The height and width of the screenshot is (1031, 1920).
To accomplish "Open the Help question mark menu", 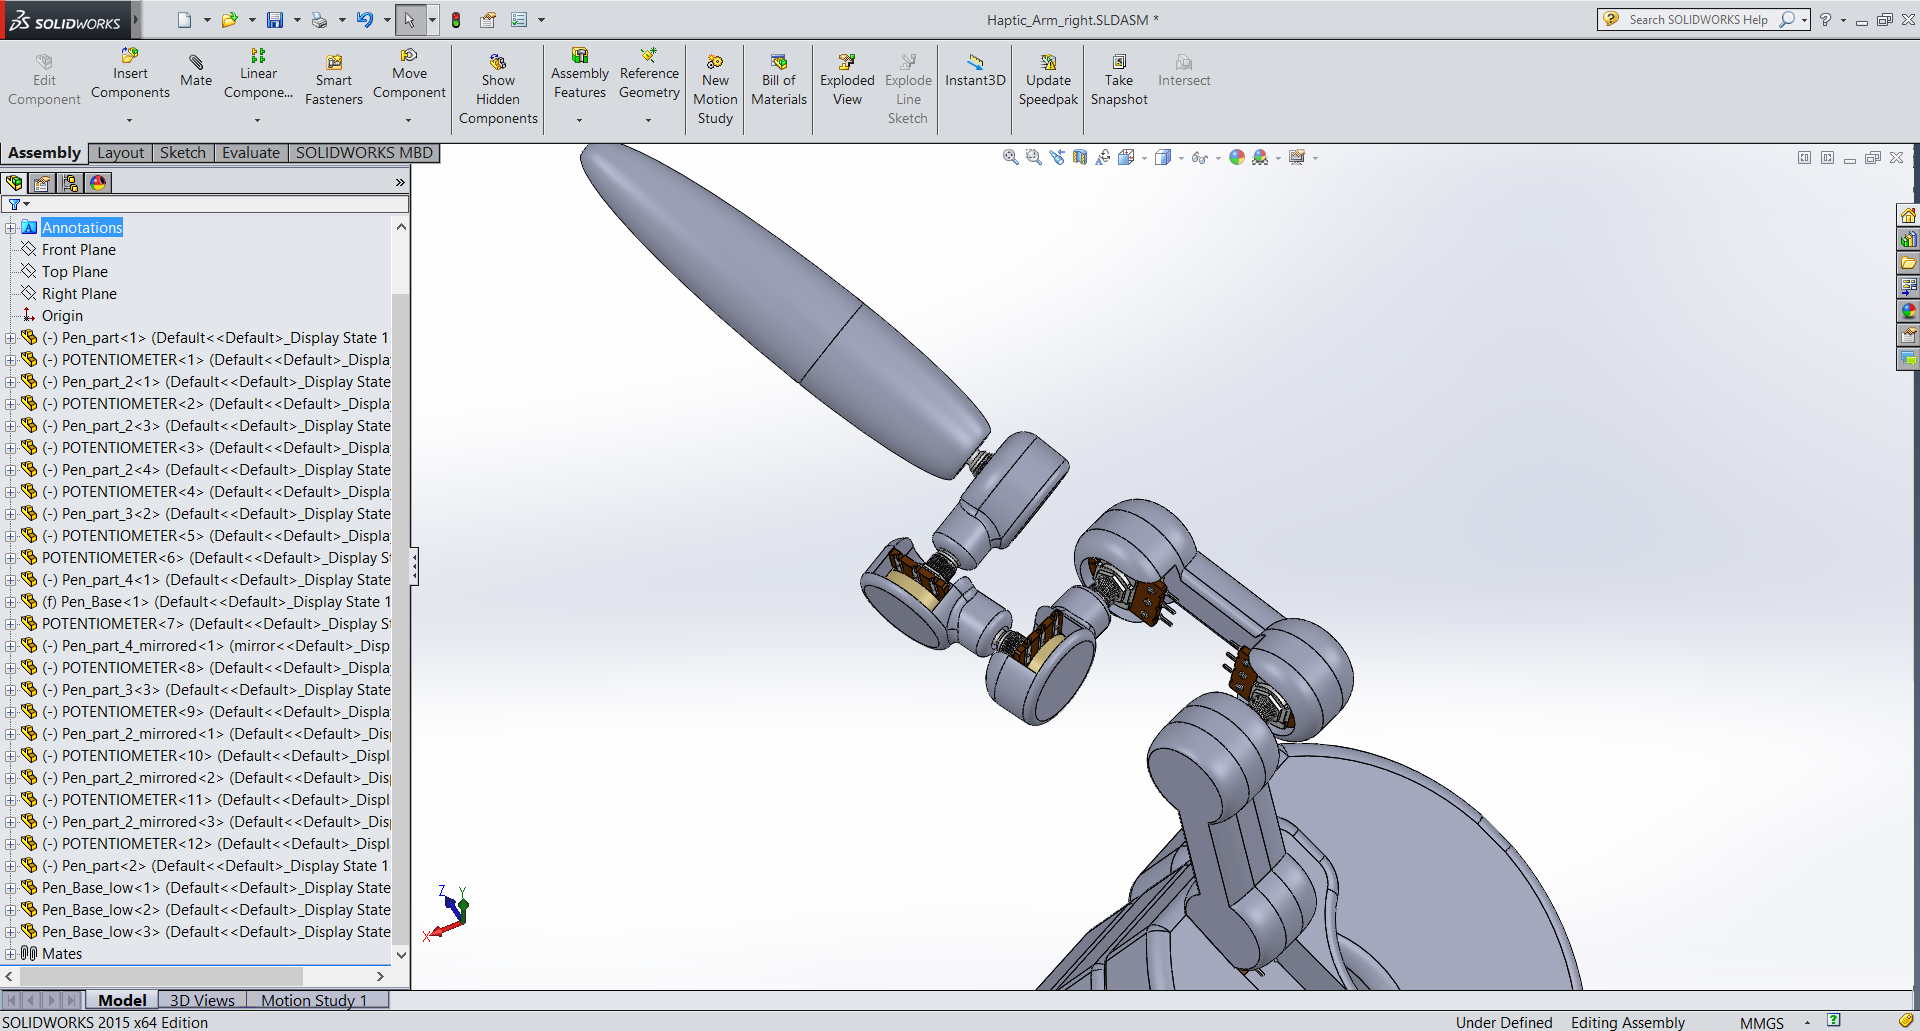I will 1825,20.
